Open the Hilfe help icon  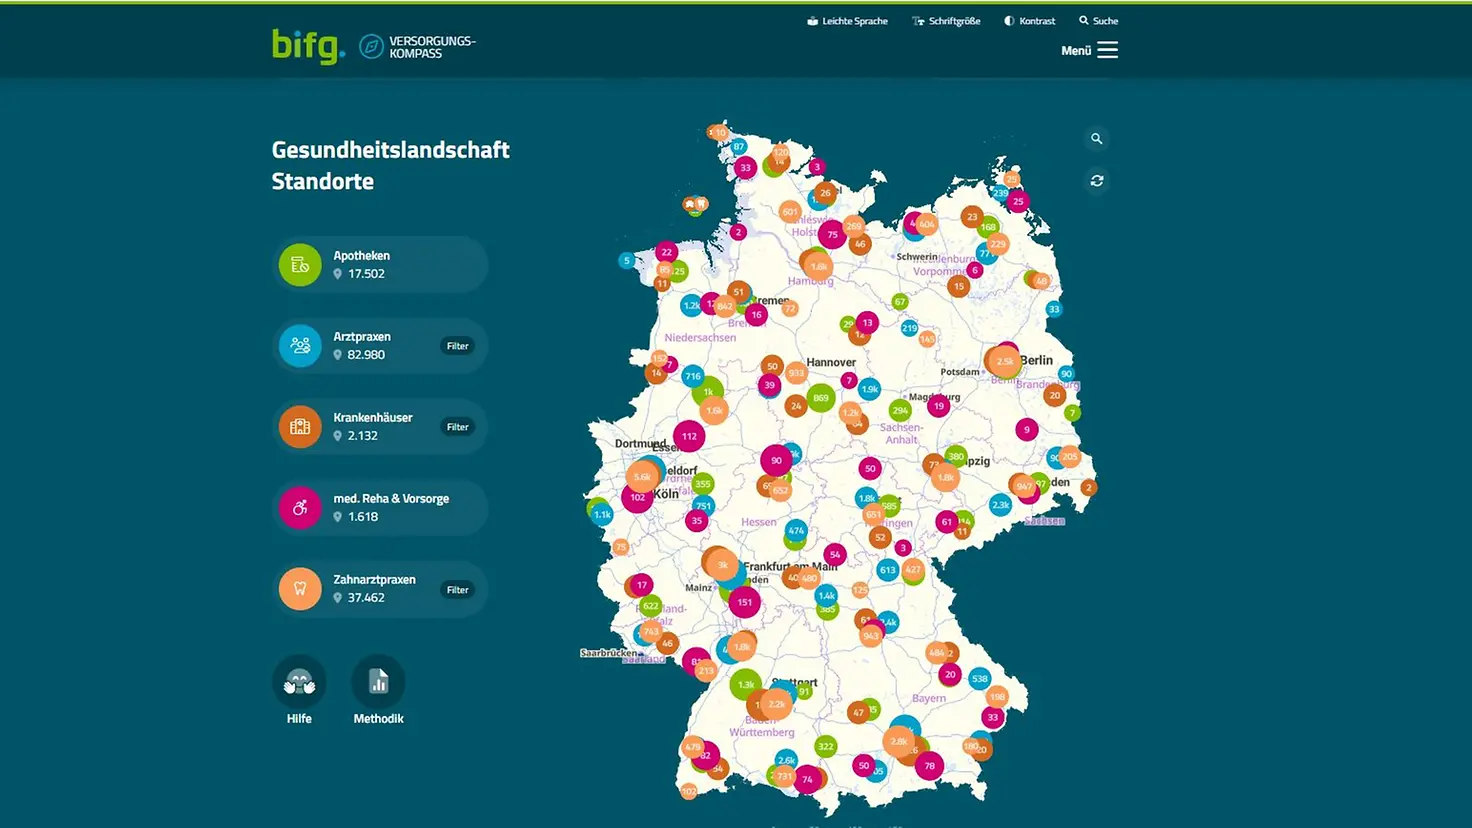(299, 683)
